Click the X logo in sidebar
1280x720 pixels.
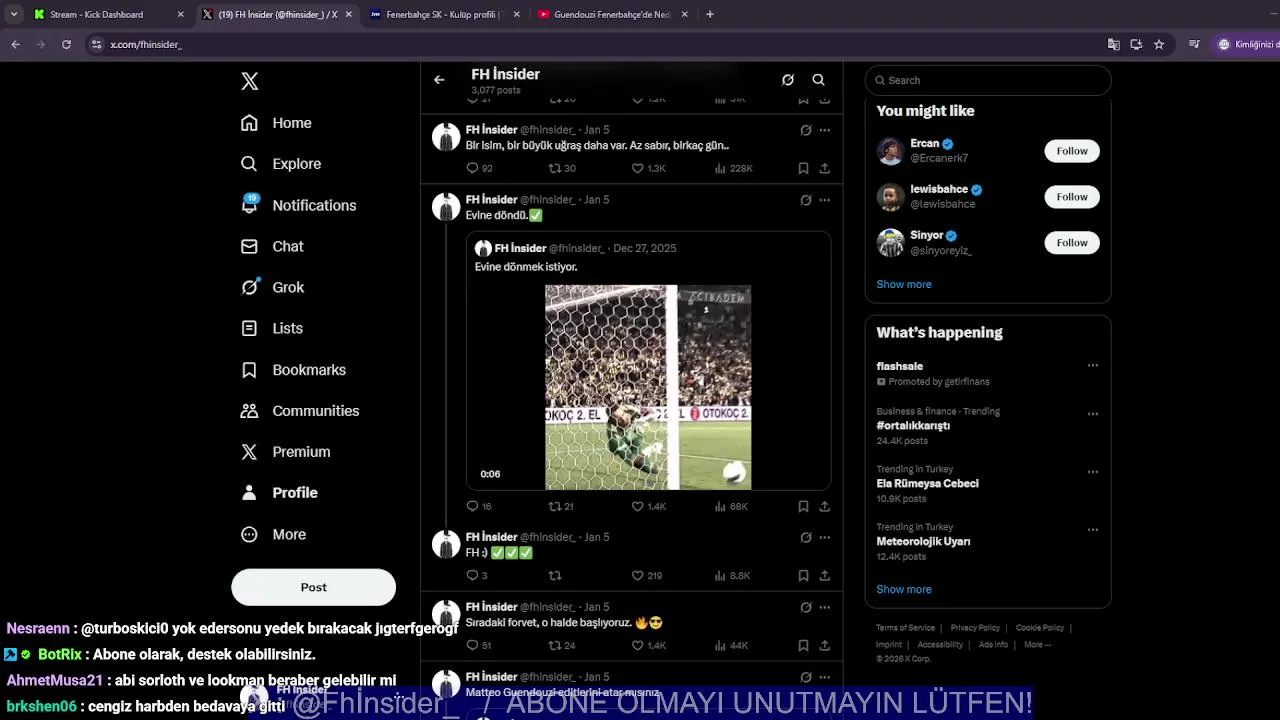click(250, 81)
